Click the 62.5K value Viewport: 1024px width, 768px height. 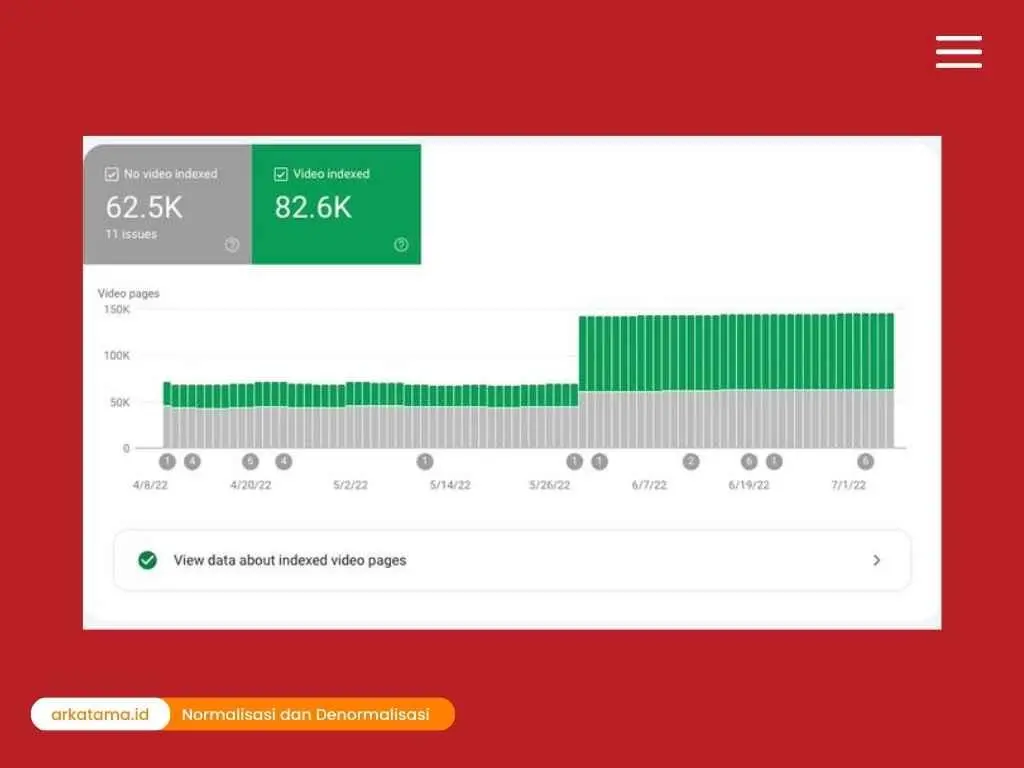click(x=144, y=208)
